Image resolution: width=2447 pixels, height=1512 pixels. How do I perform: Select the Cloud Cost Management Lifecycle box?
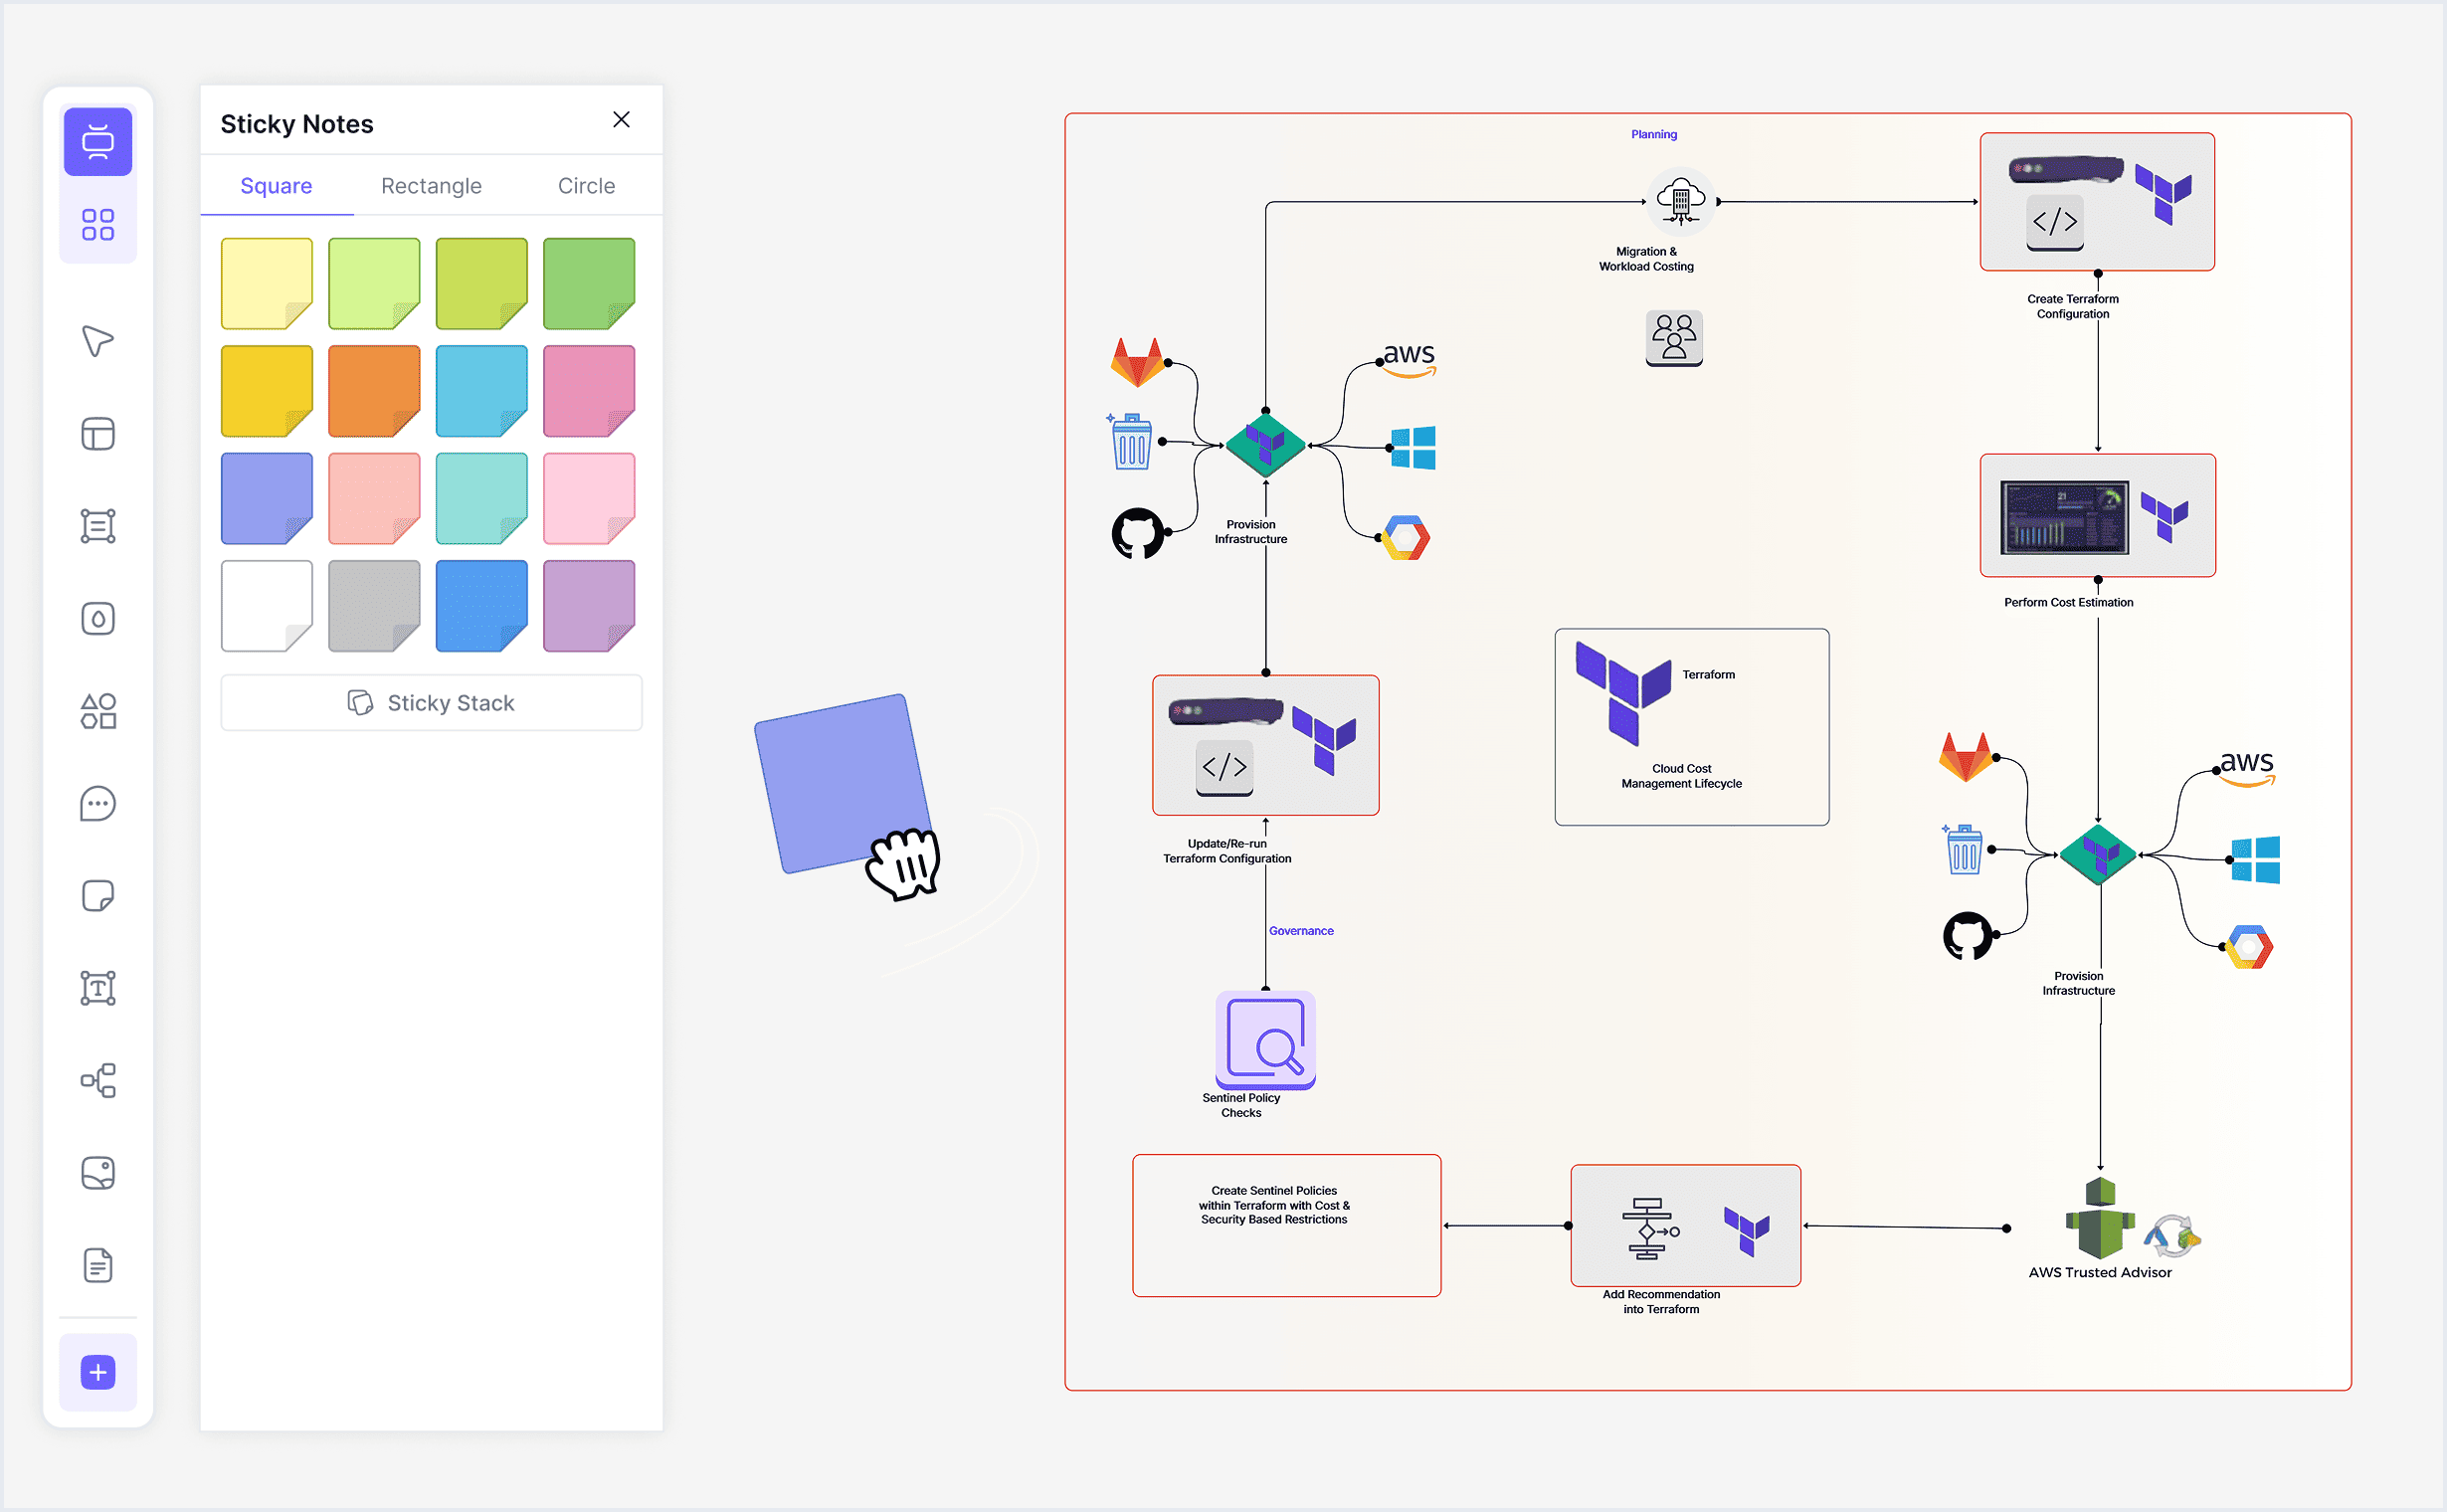(x=1691, y=727)
